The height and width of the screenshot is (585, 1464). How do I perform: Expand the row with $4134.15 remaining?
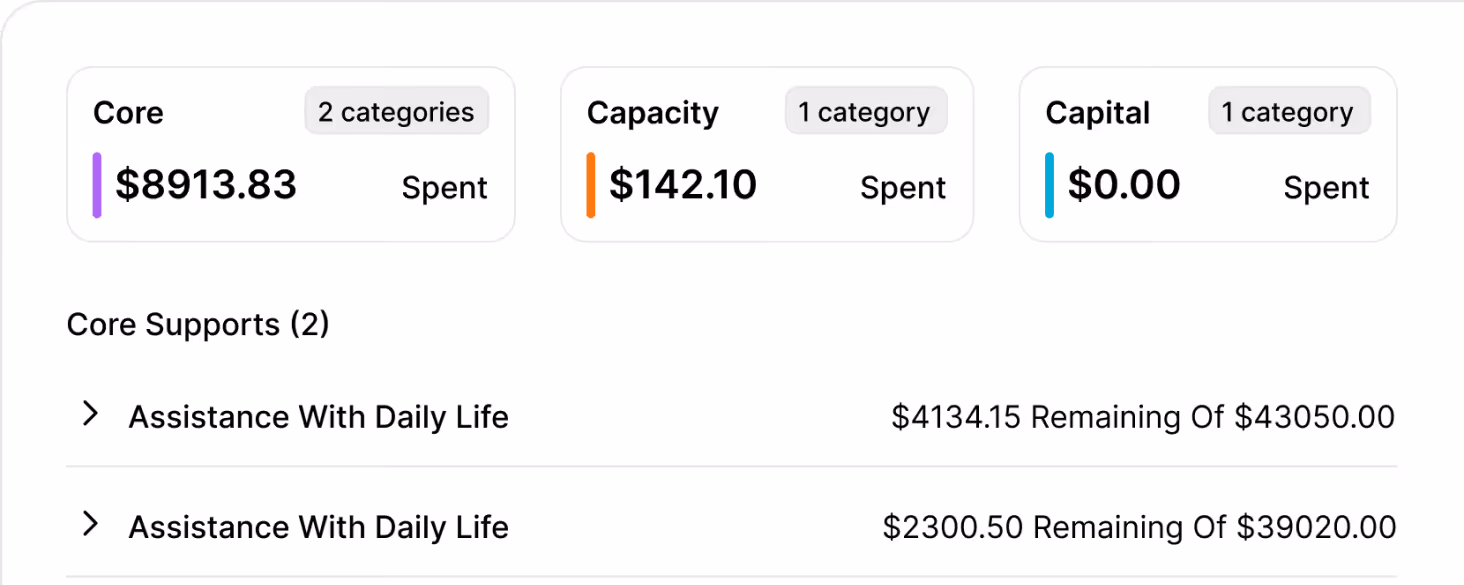pos(91,414)
